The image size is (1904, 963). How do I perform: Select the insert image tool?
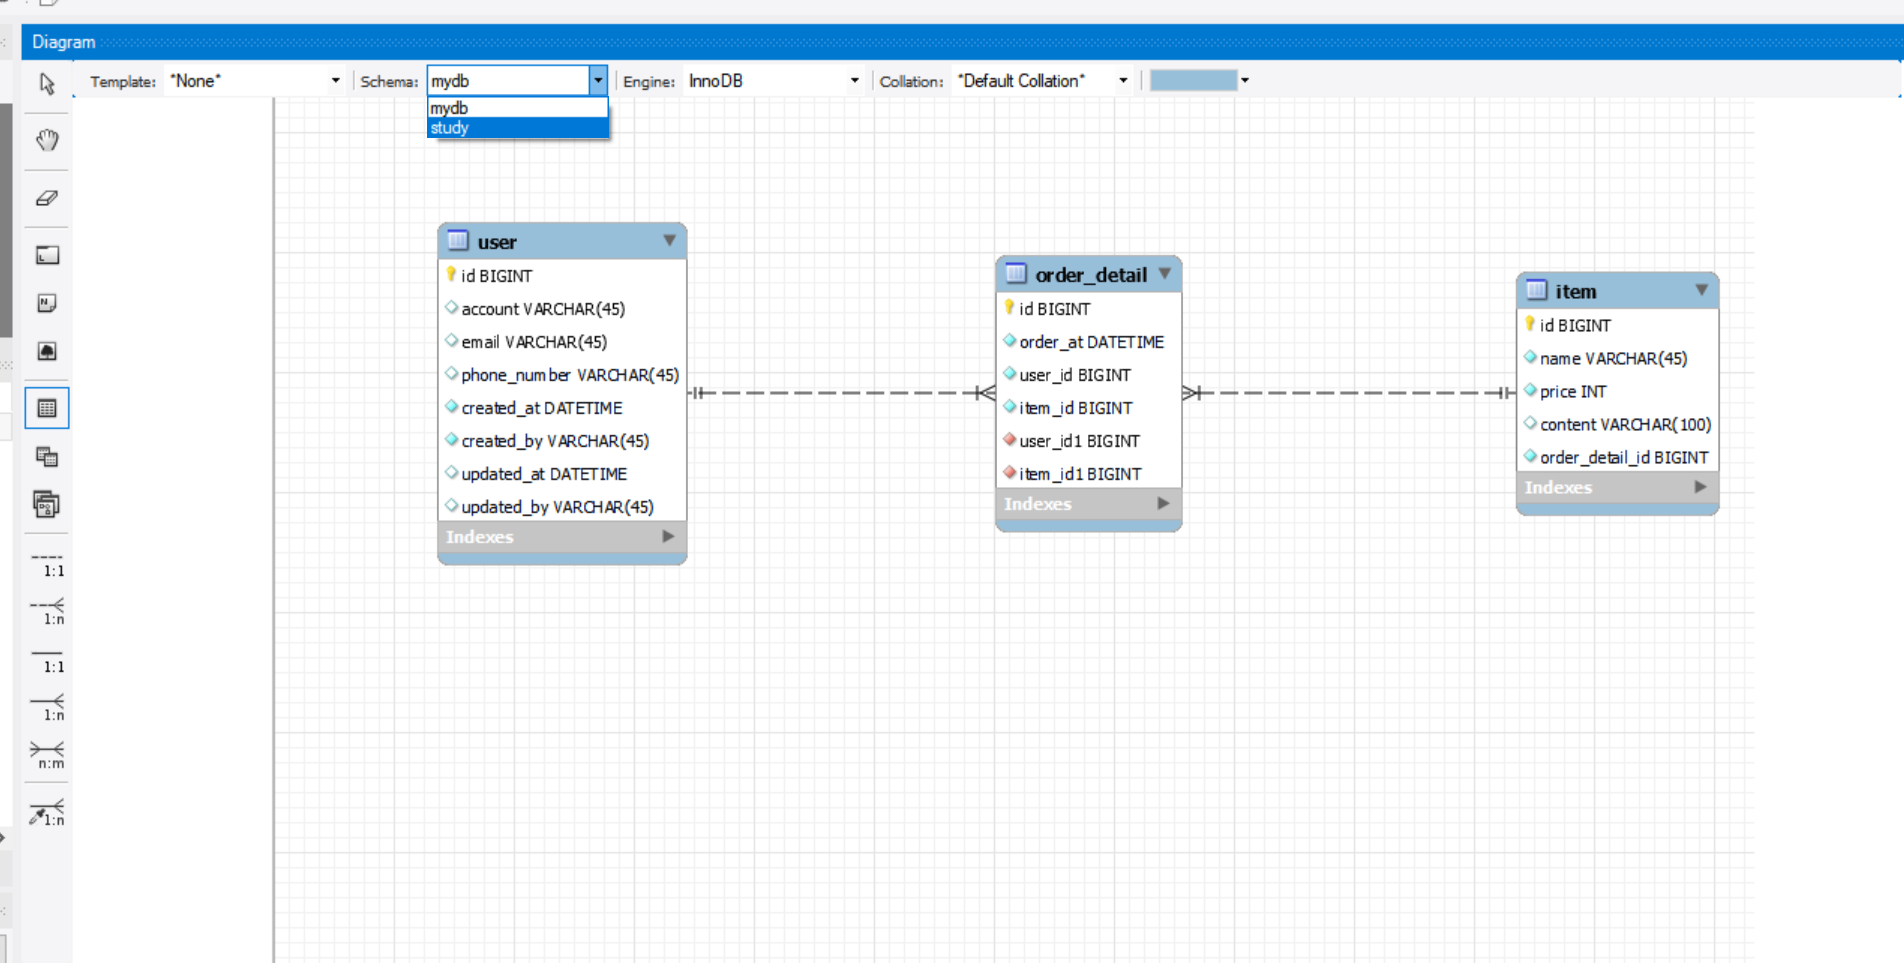(x=46, y=350)
